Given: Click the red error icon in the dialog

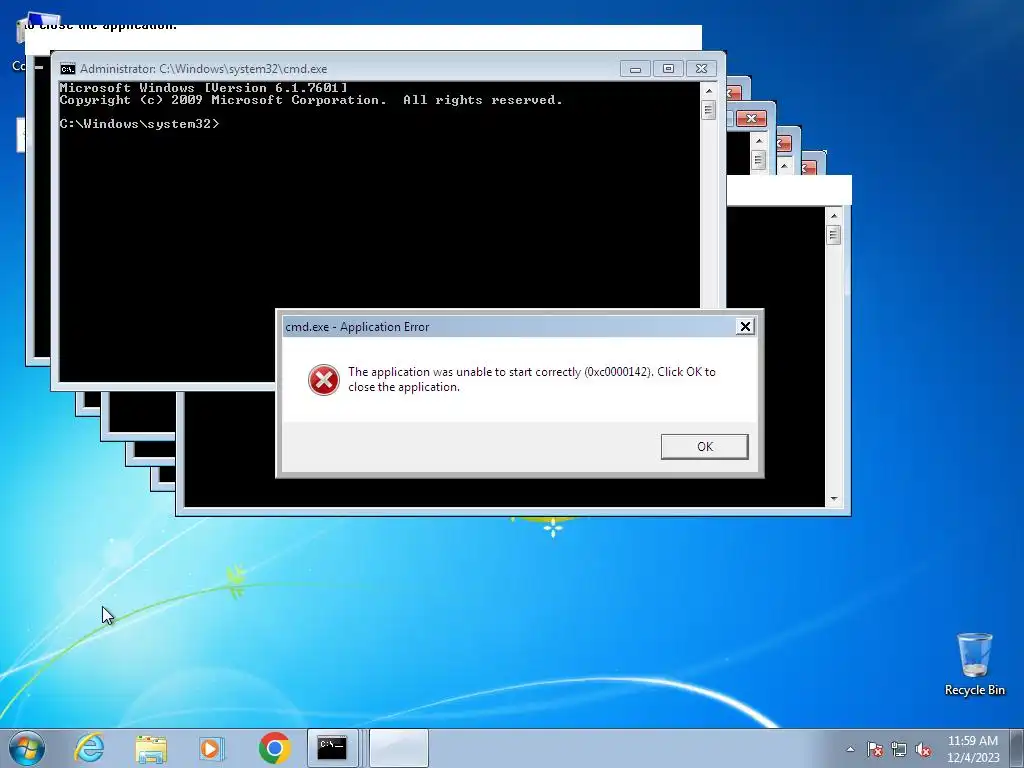Looking at the screenshot, I should tap(324, 380).
